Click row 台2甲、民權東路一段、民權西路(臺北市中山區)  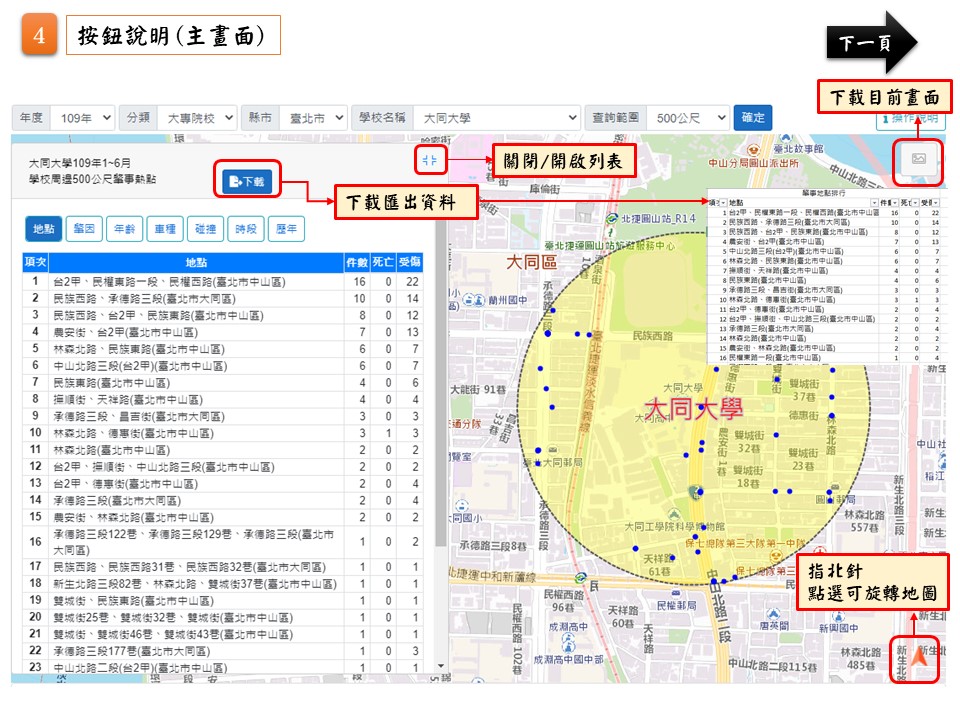coord(223,282)
